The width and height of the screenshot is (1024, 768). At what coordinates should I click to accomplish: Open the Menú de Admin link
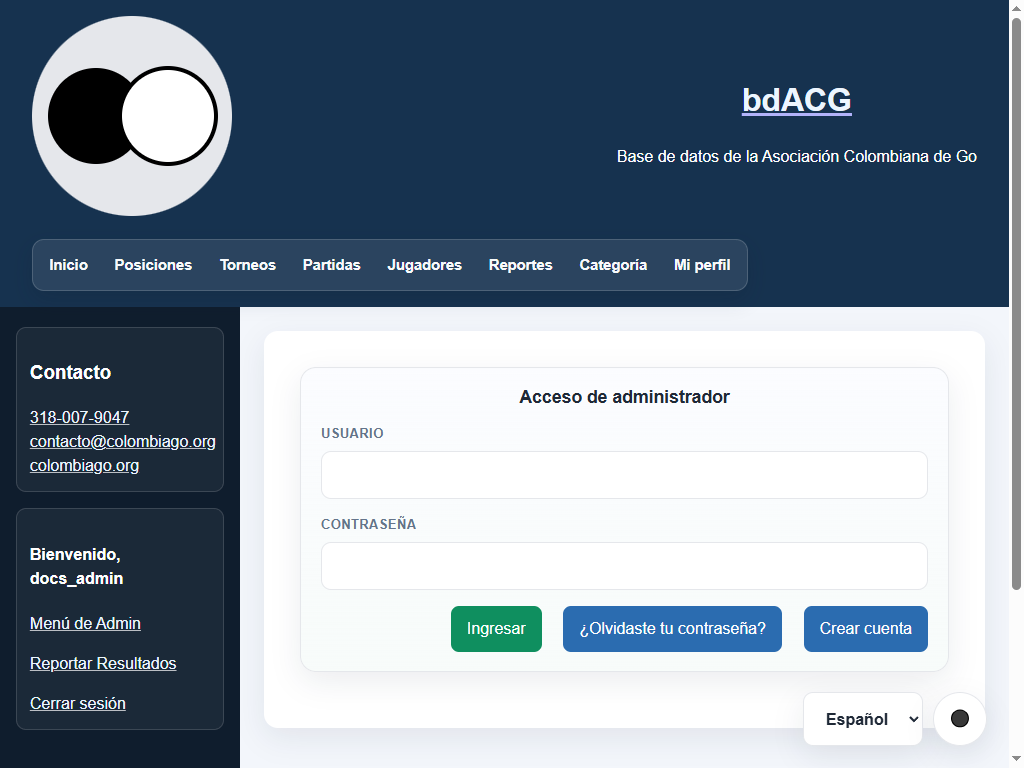pos(86,623)
